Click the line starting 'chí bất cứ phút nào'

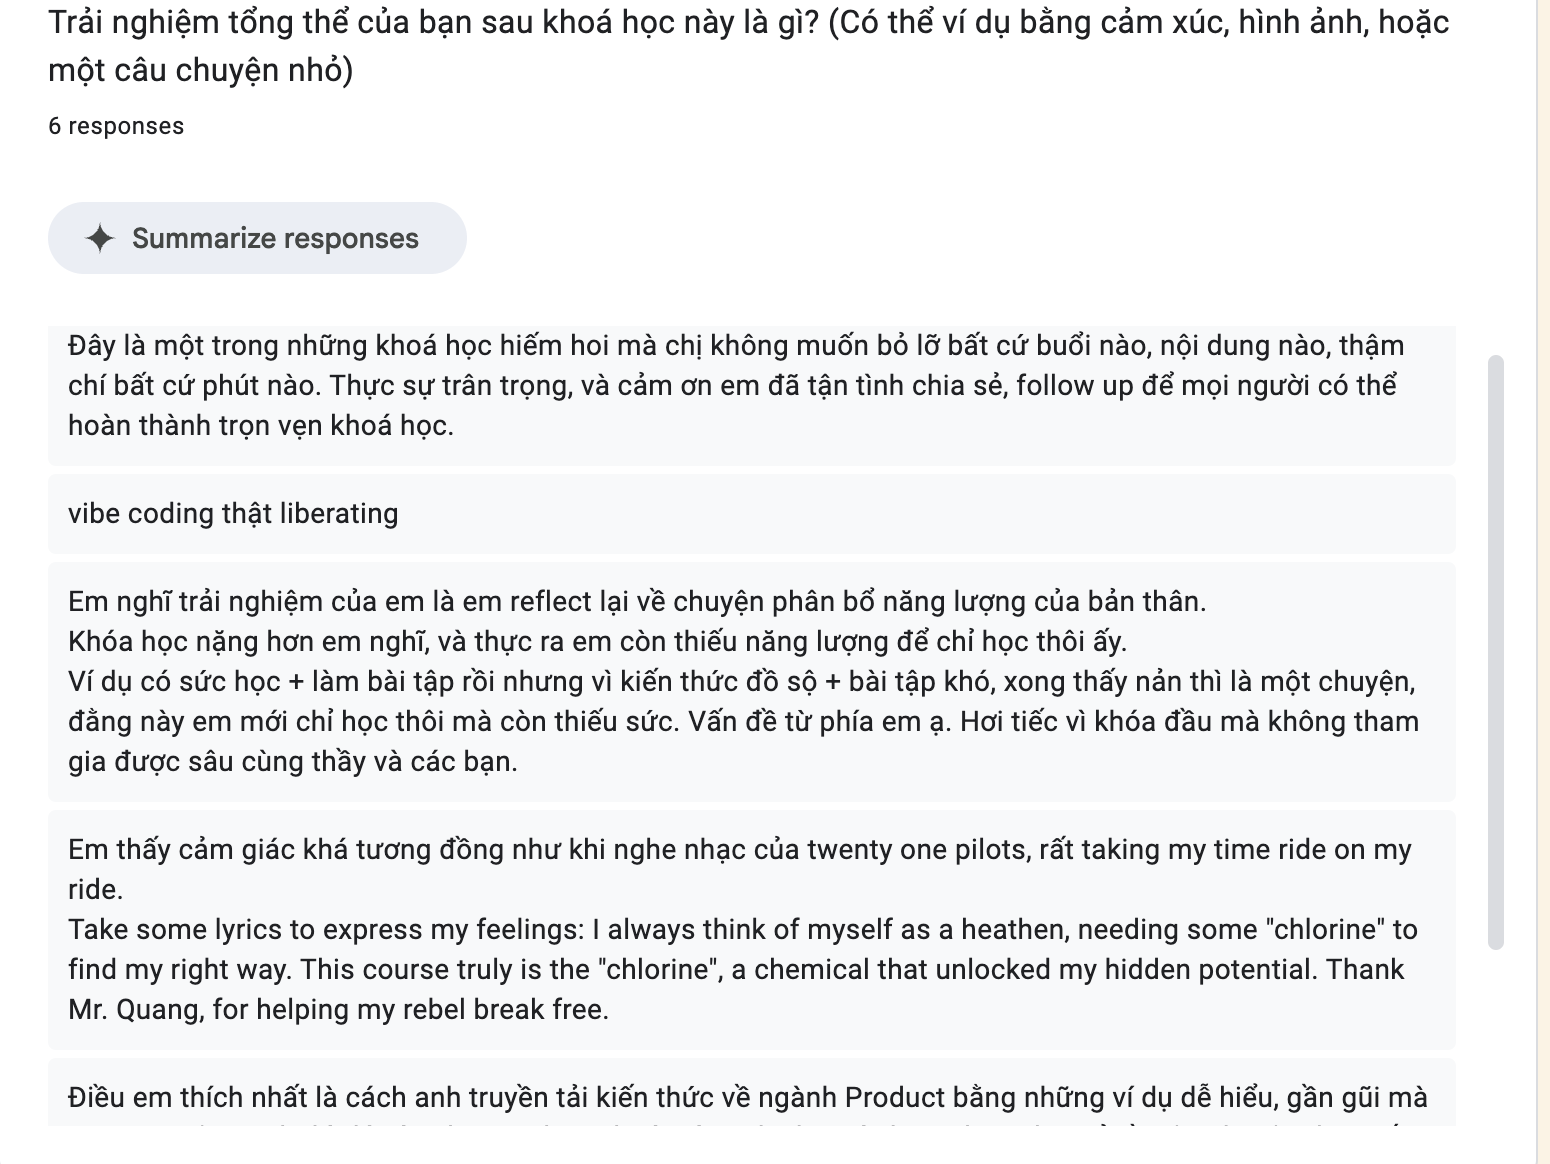[732, 386]
